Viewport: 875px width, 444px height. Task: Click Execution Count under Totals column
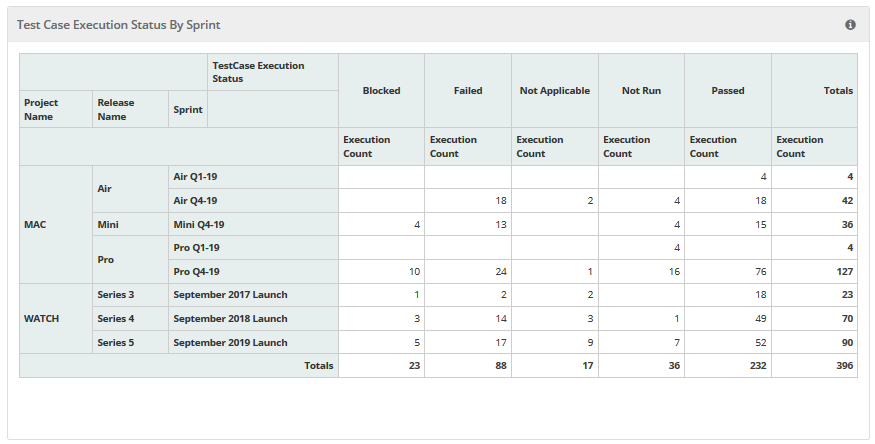coord(815,146)
